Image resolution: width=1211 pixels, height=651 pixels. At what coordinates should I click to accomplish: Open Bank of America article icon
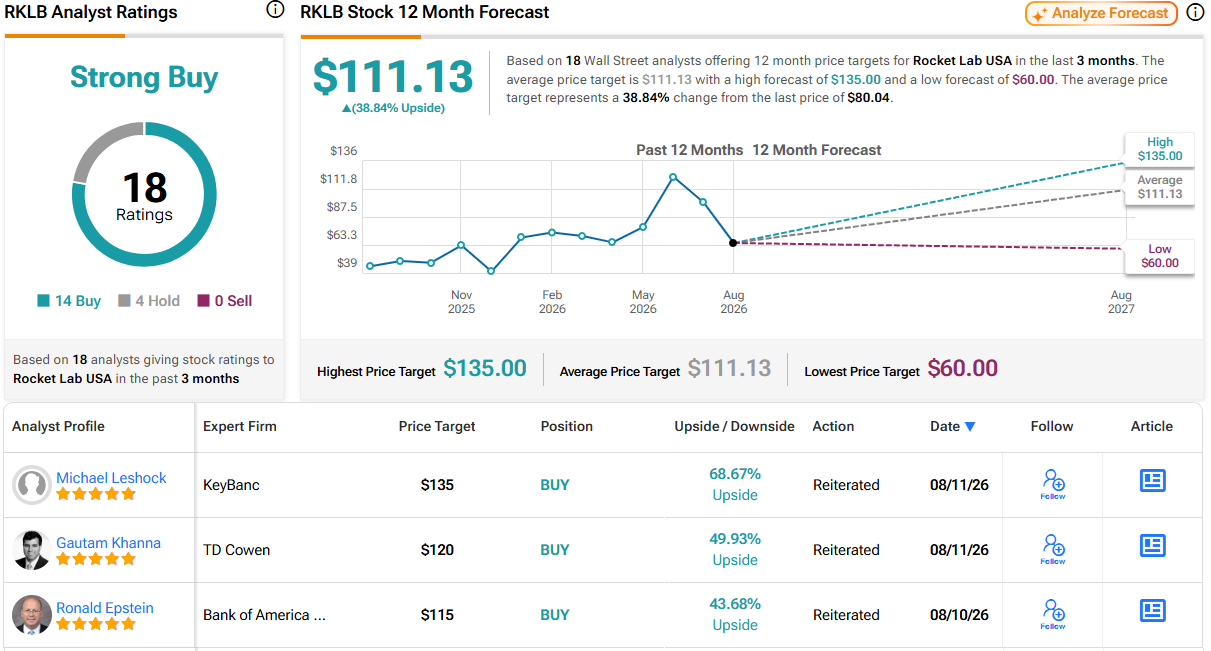coord(1153,611)
